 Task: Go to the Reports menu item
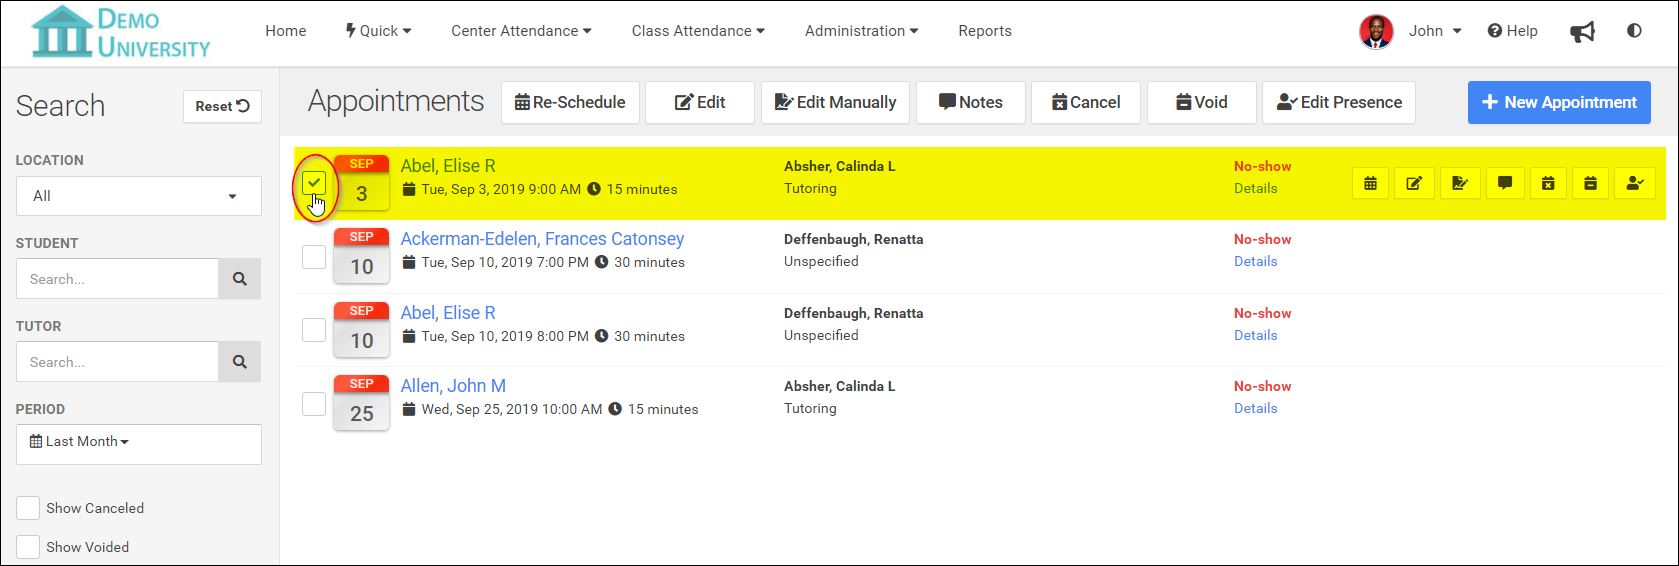pyautogui.click(x=984, y=31)
